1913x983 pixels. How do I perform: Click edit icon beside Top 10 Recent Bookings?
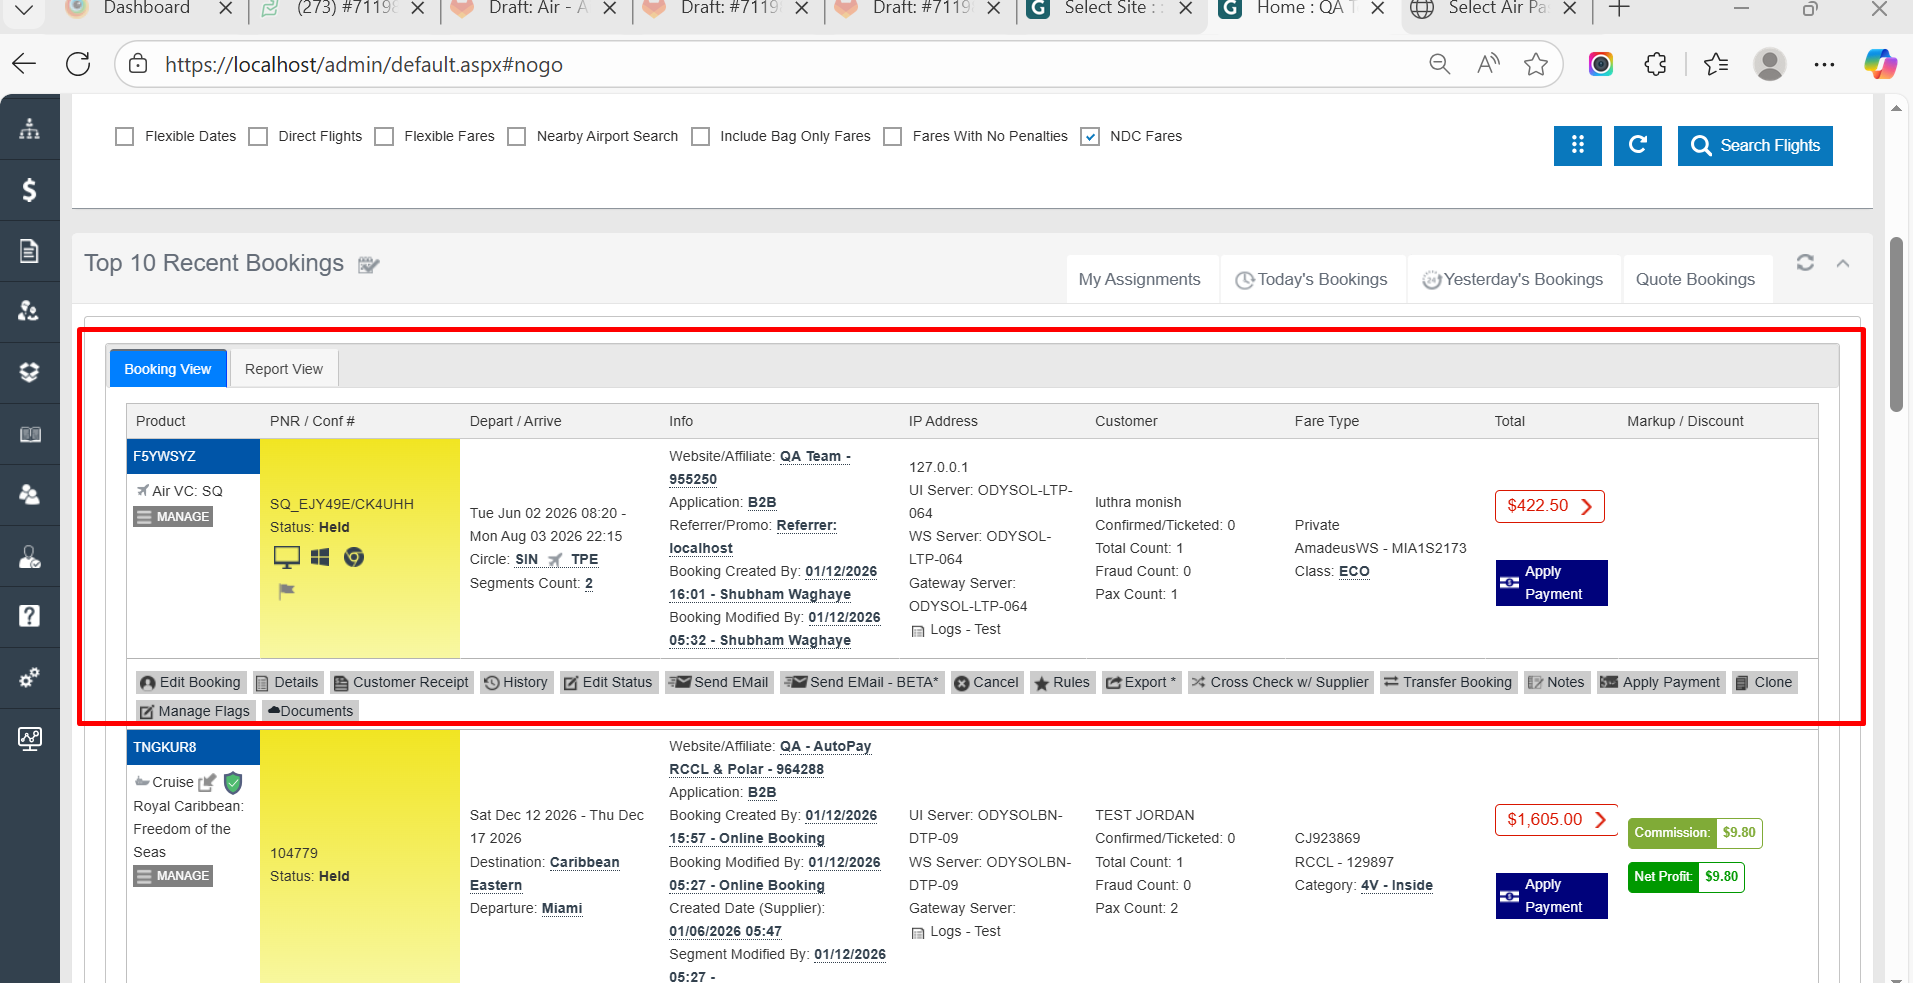point(369,265)
